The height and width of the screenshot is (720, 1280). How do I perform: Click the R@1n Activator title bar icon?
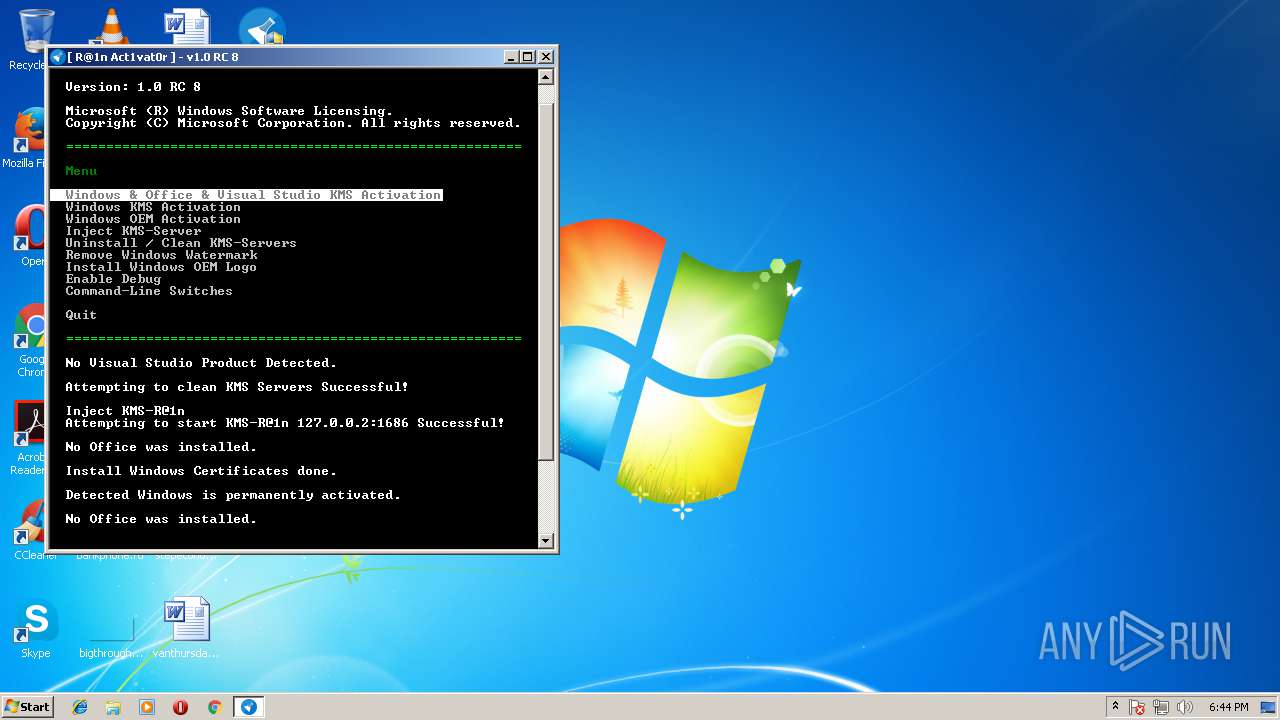[58, 57]
